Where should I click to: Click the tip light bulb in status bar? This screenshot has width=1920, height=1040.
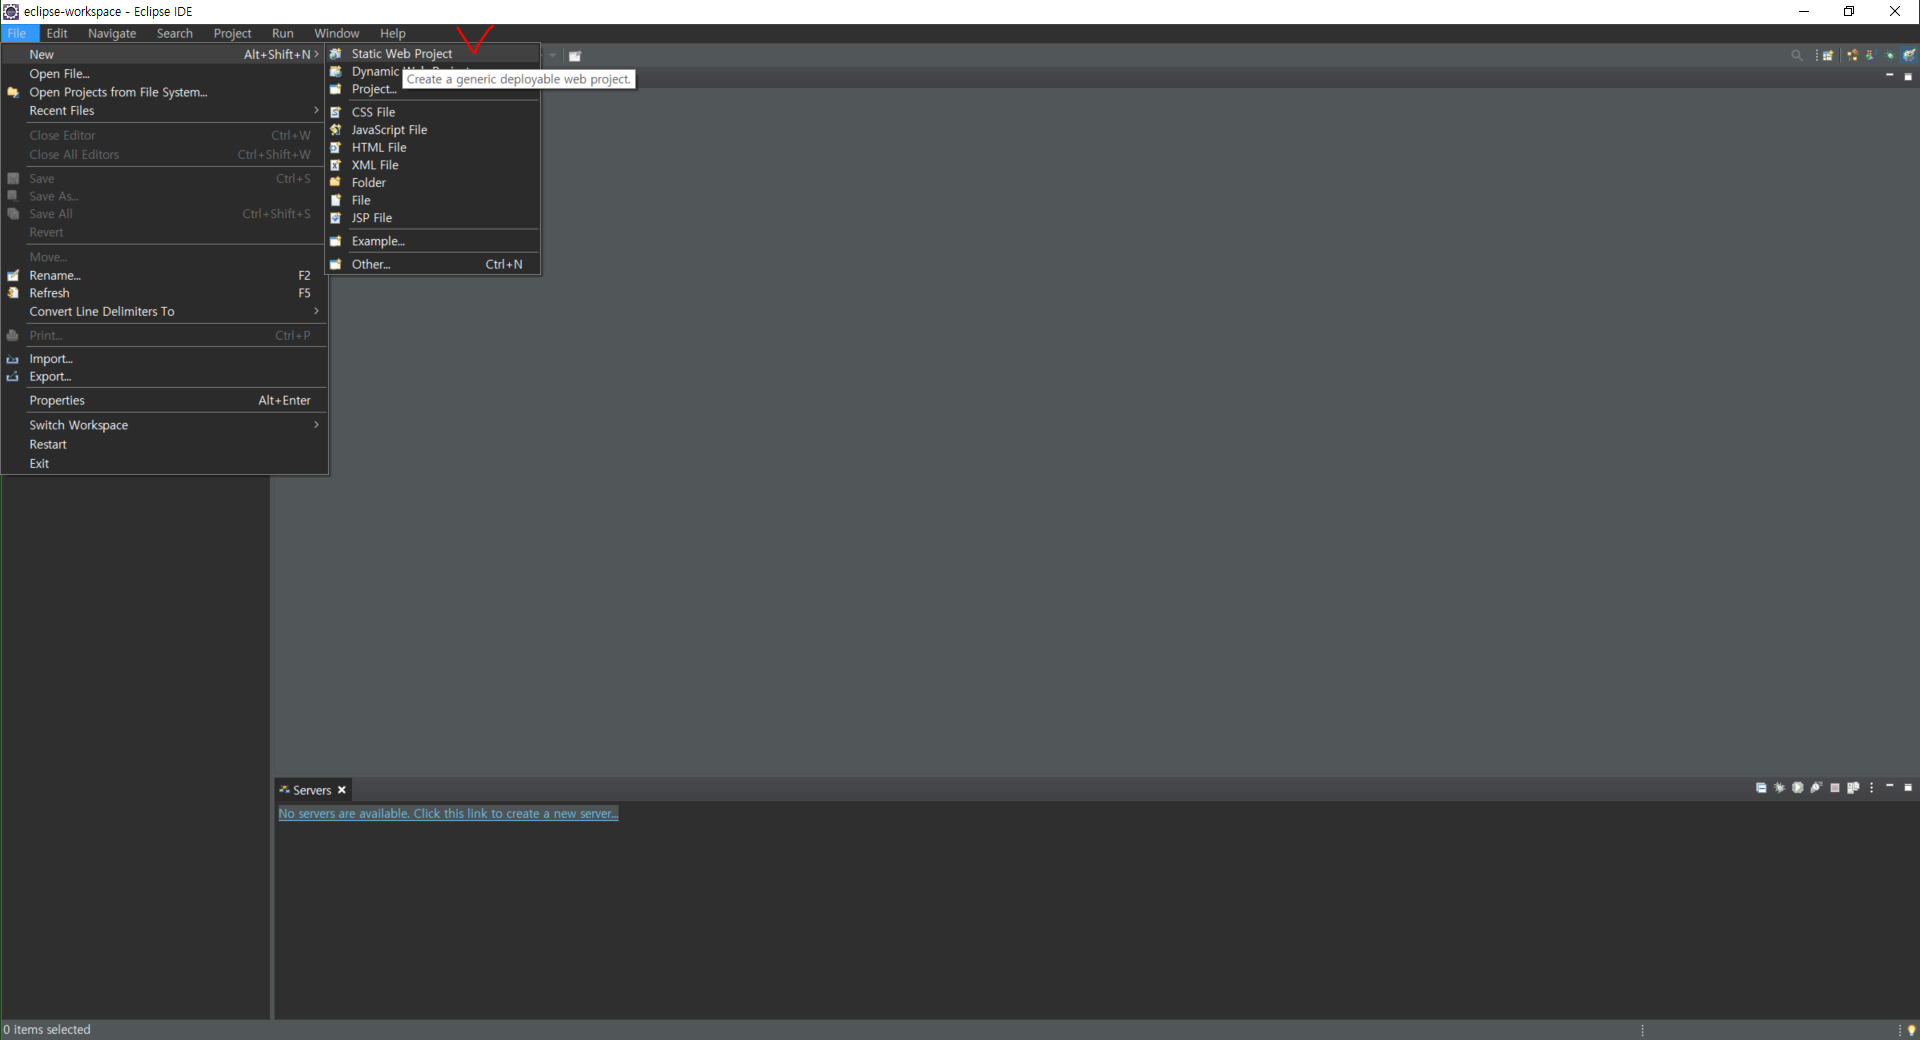pyautogui.click(x=1911, y=1030)
